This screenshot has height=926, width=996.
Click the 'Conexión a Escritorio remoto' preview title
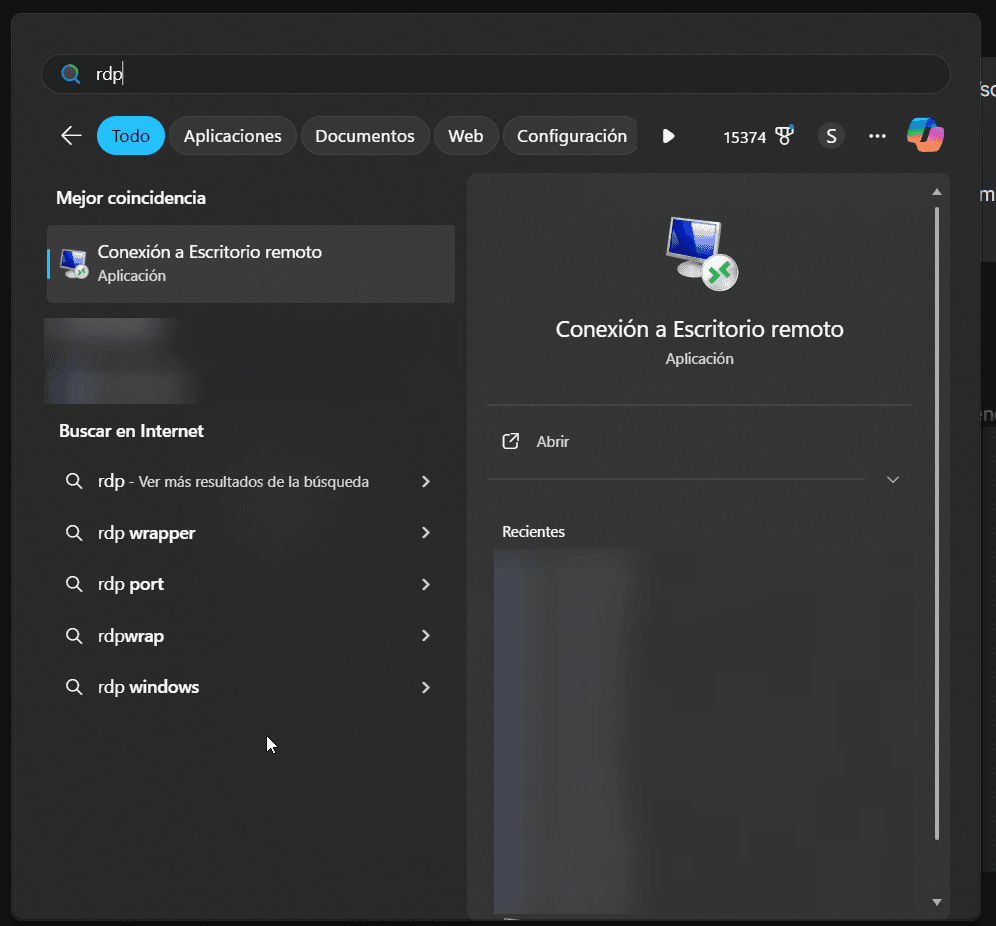(699, 329)
